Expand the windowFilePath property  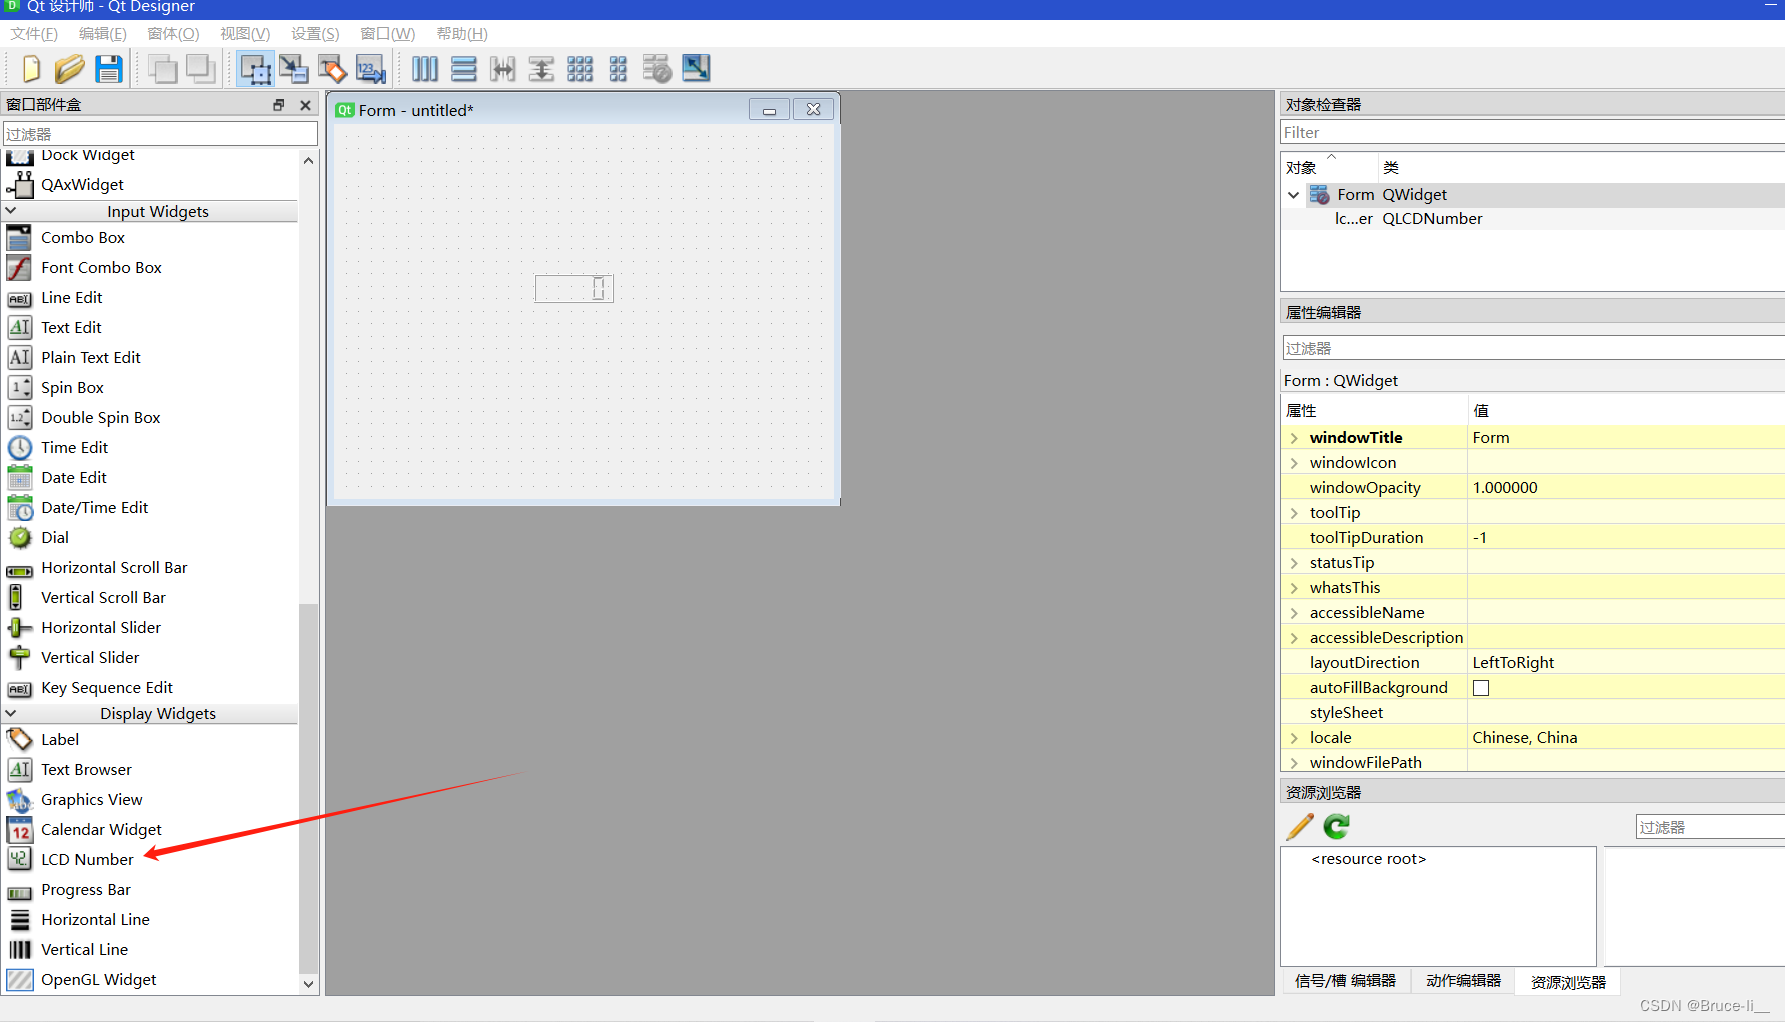1294,763
